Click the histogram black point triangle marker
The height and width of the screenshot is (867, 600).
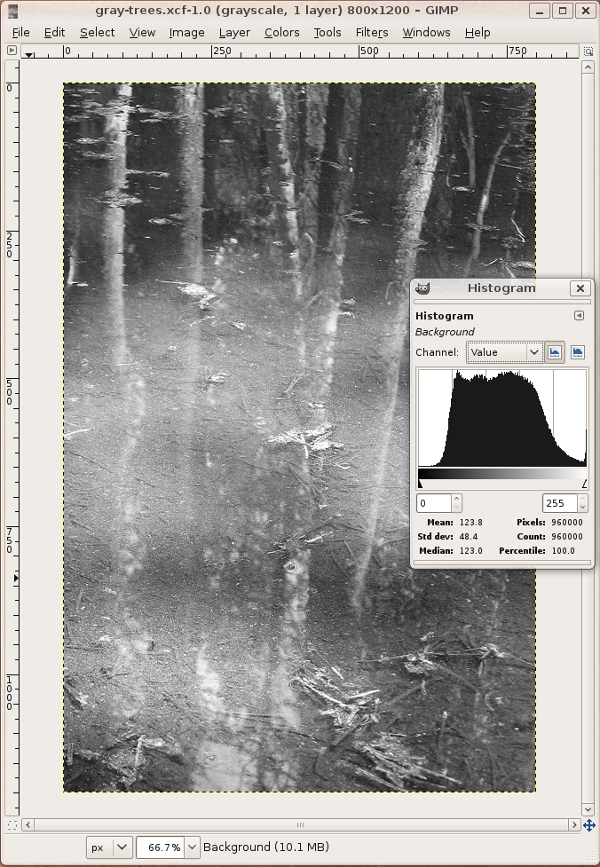coord(421,484)
